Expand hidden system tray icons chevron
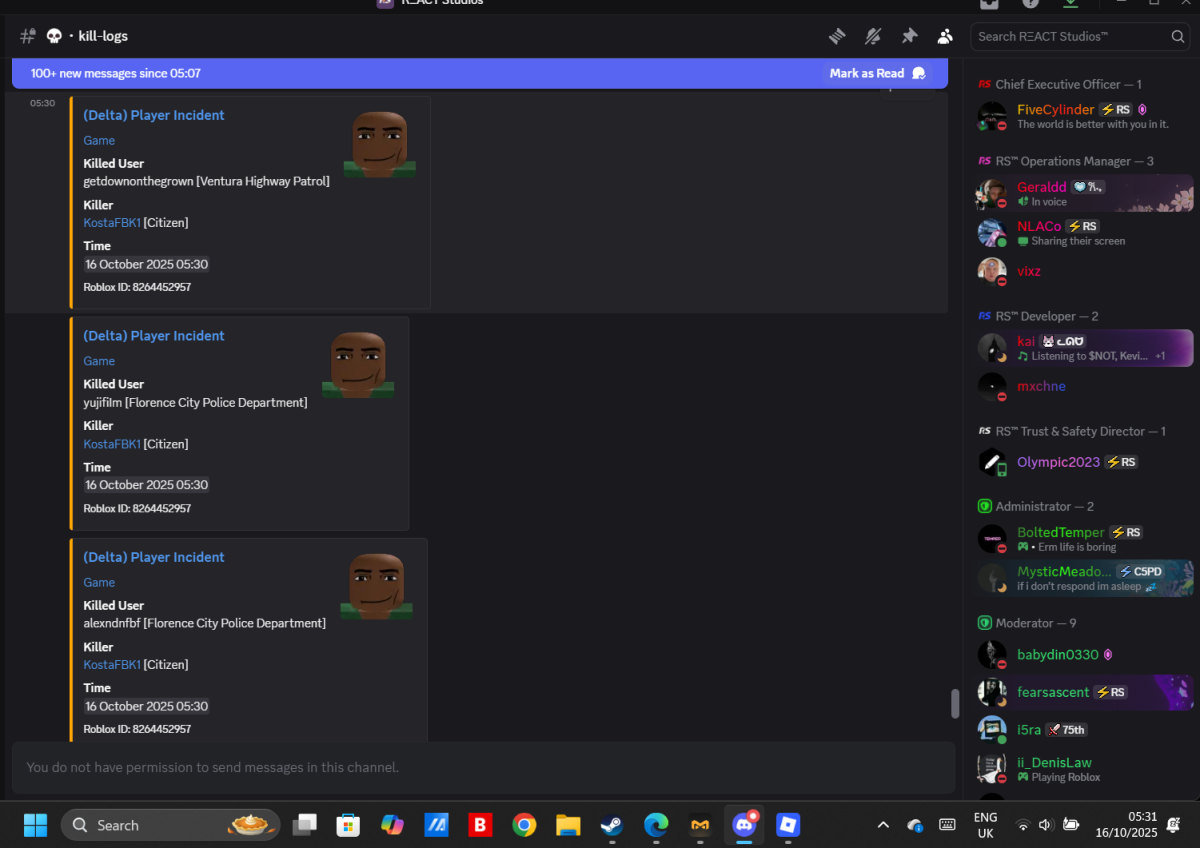 point(883,825)
